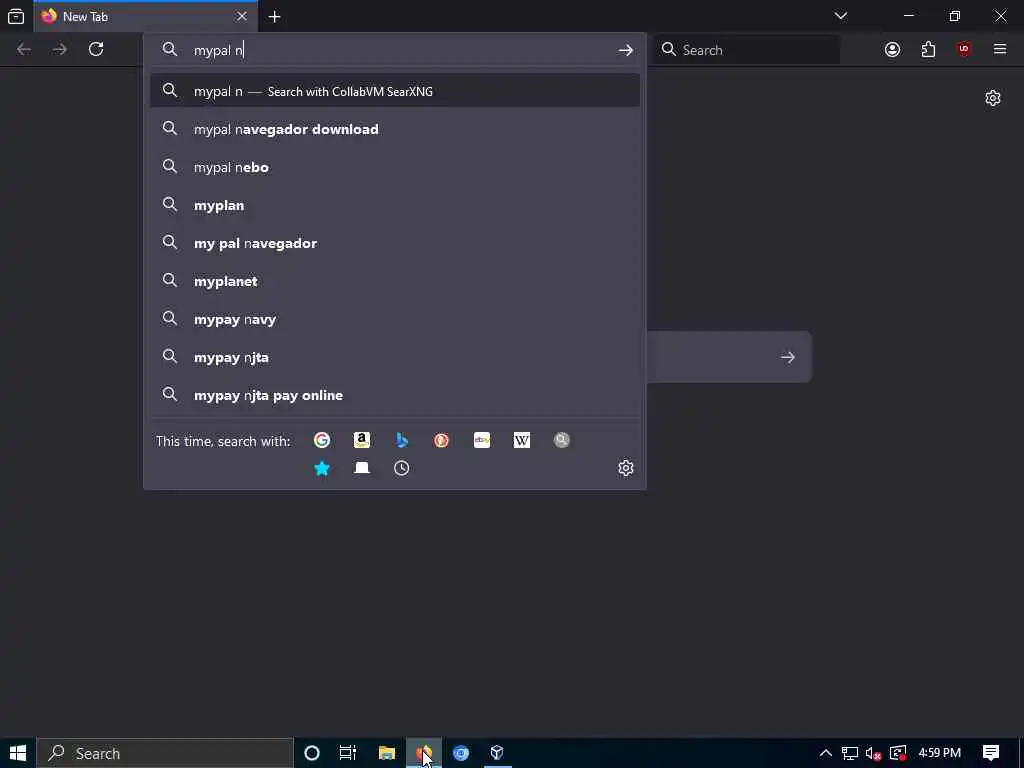The image size is (1024, 768).
Task: Open Task View on the taskbar
Action: tap(347, 753)
